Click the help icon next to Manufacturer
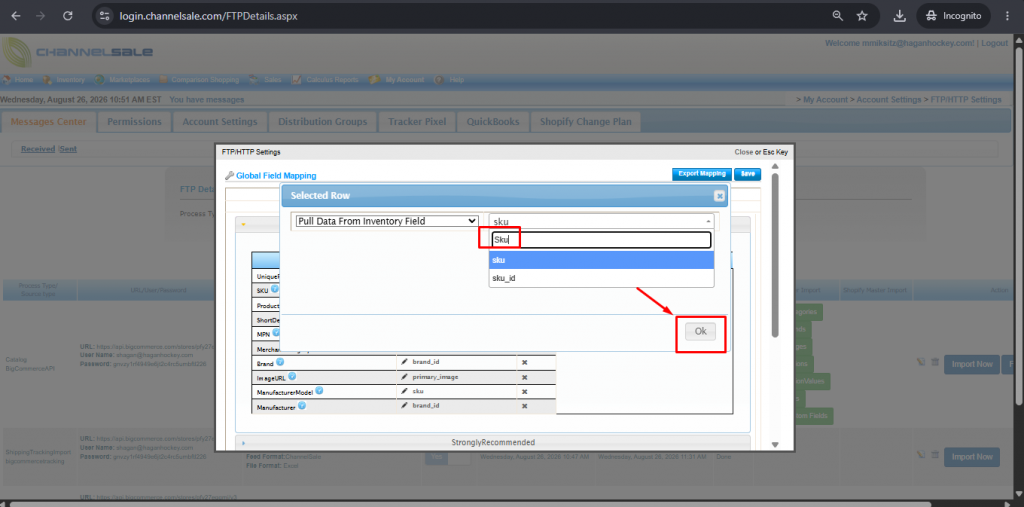Image resolution: width=1024 pixels, height=507 pixels. pos(303,406)
